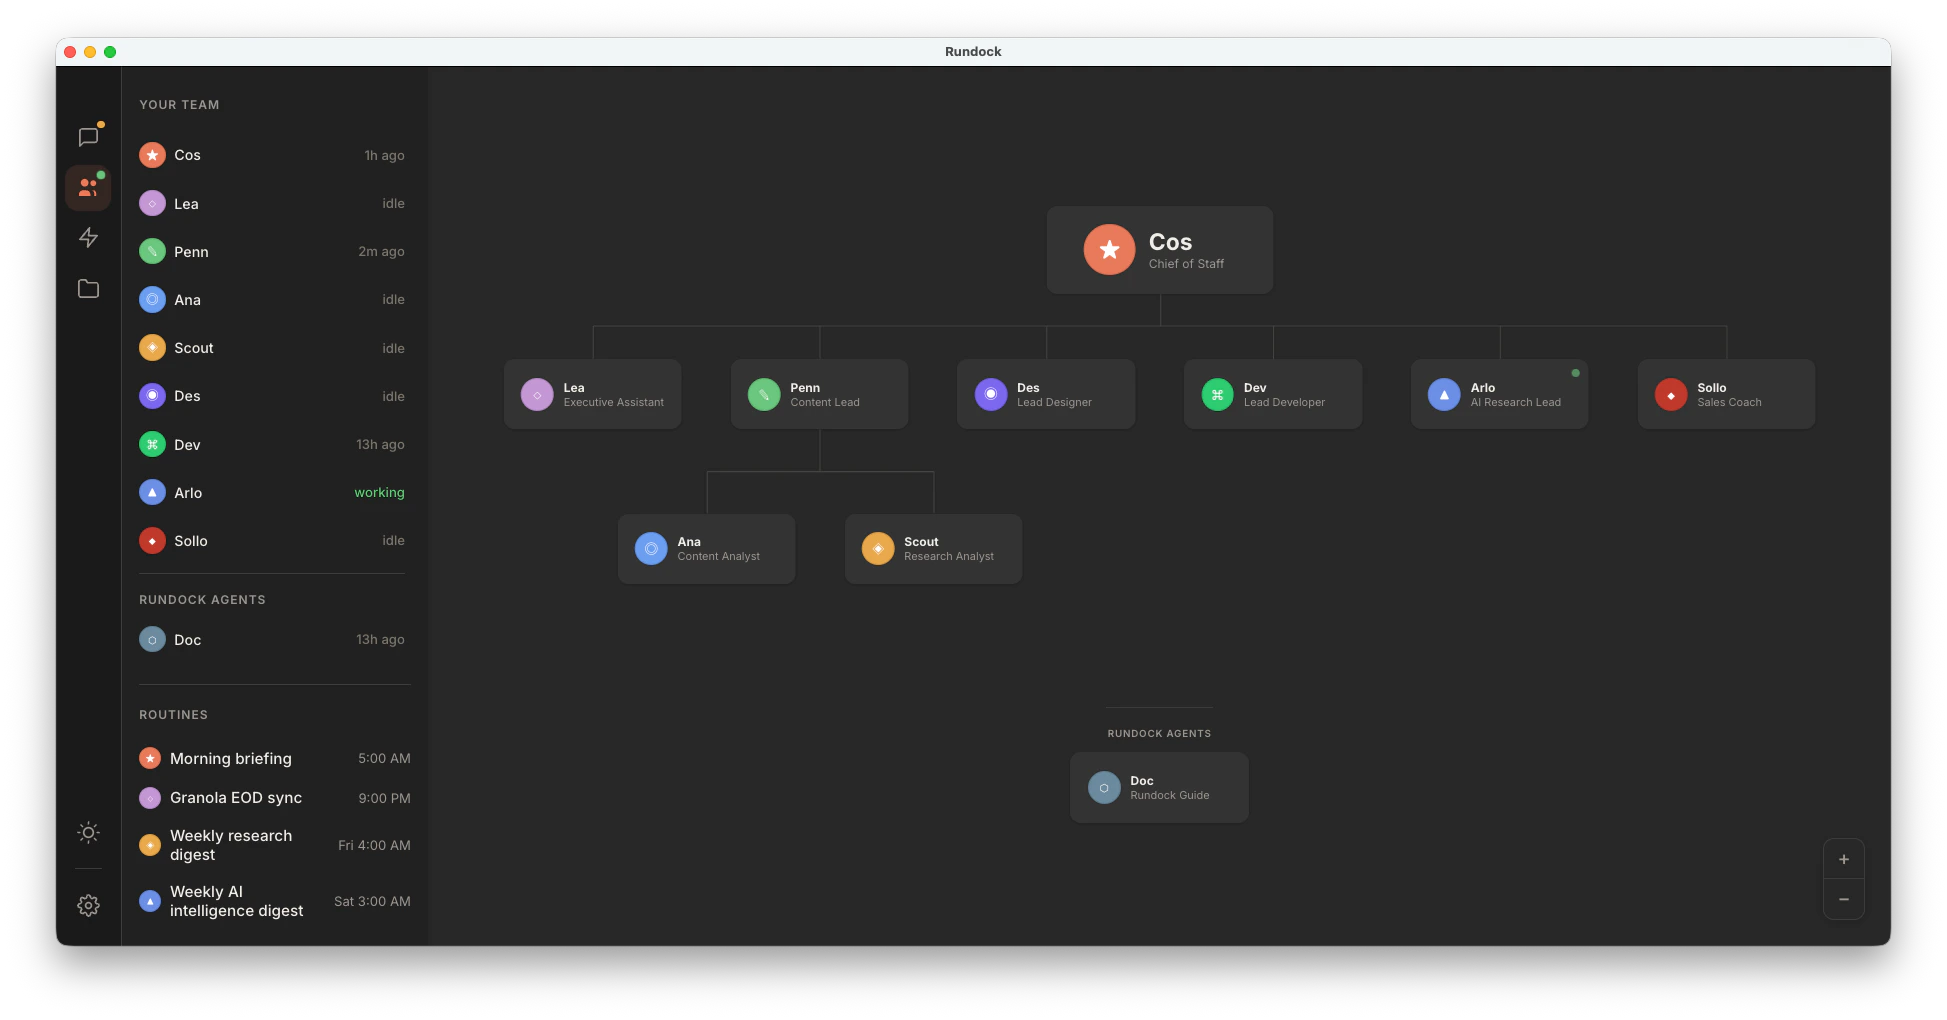Viewport: 1947px width, 1020px height.
Task: Click the Ana avatar in org chart
Action: [x=650, y=548]
